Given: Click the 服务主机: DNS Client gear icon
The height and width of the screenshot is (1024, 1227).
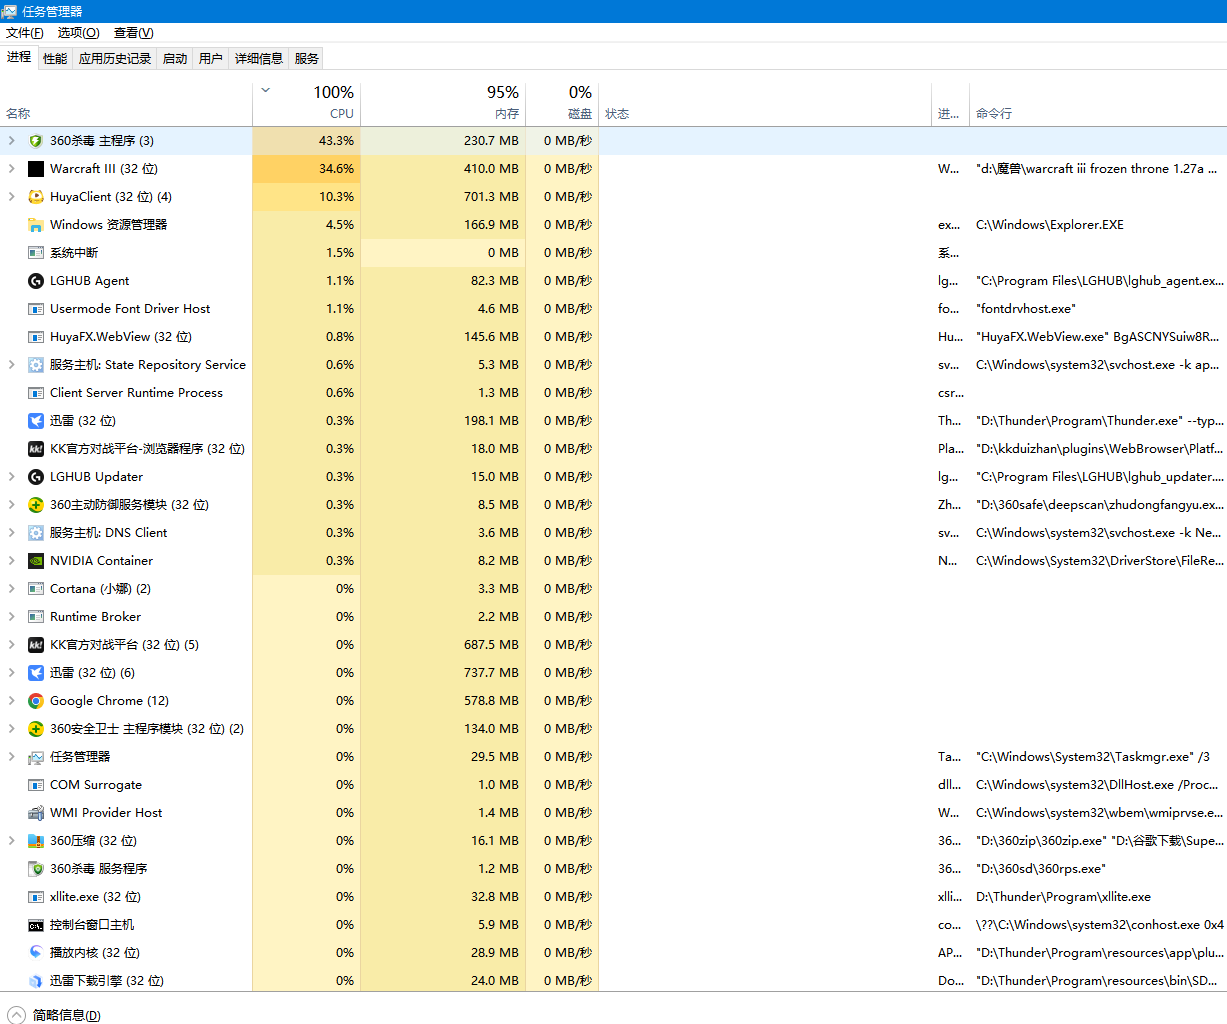Looking at the screenshot, I should 36,533.
